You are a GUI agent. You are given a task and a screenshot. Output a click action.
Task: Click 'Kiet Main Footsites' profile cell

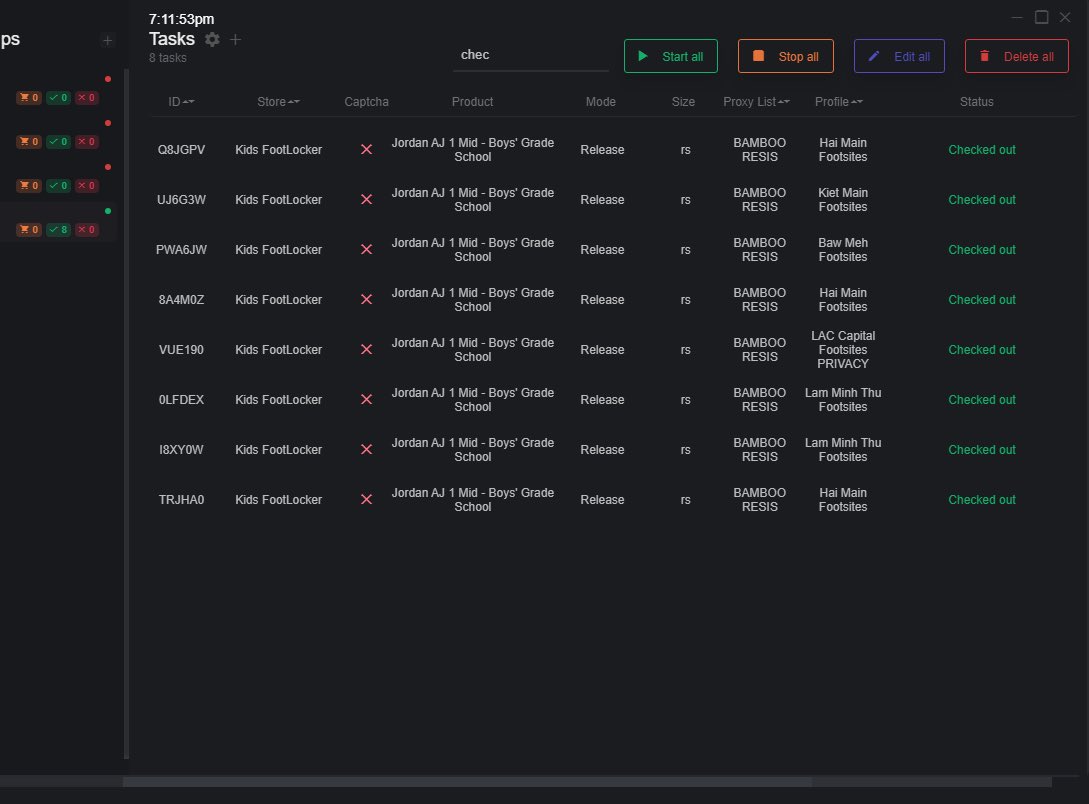[x=842, y=199]
